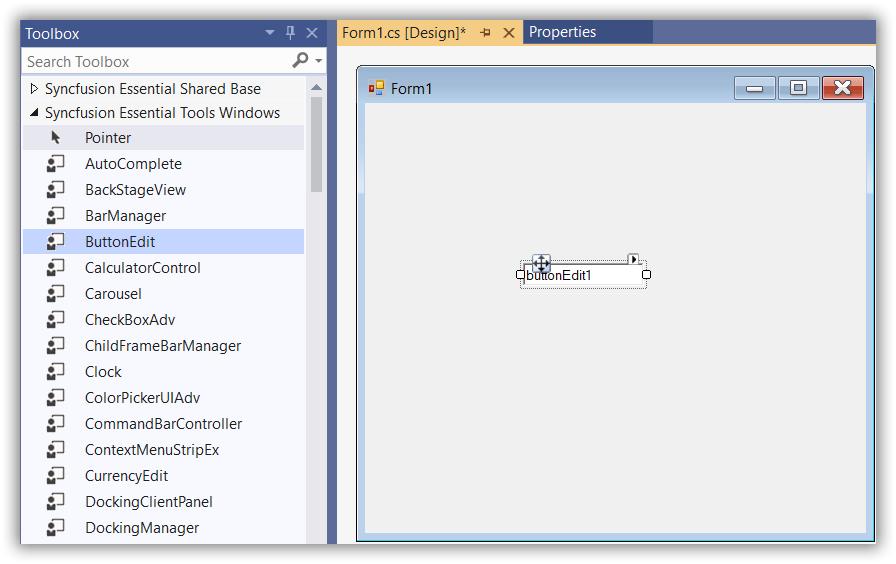
Task: Collapse Syncfusion Essential Tools Windows group
Action: coord(34,113)
